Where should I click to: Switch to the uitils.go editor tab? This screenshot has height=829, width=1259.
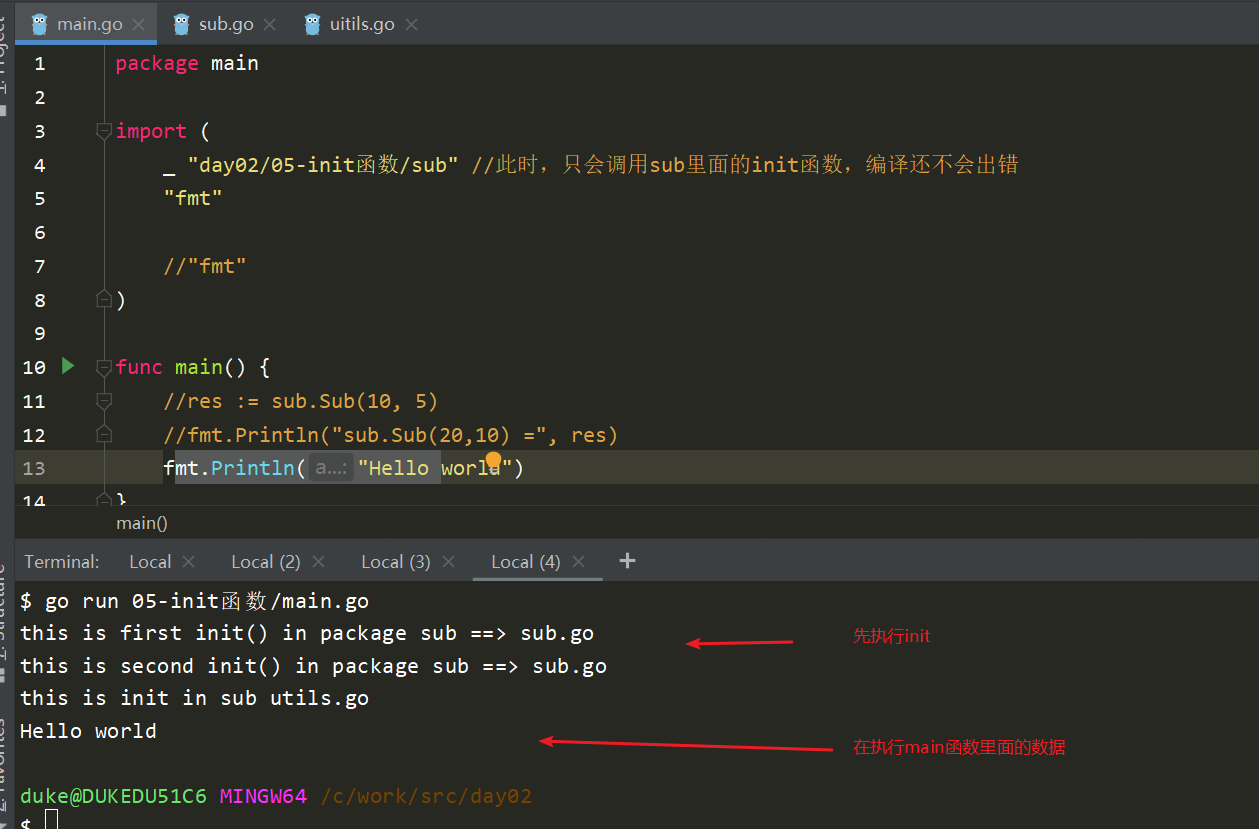pos(362,24)
